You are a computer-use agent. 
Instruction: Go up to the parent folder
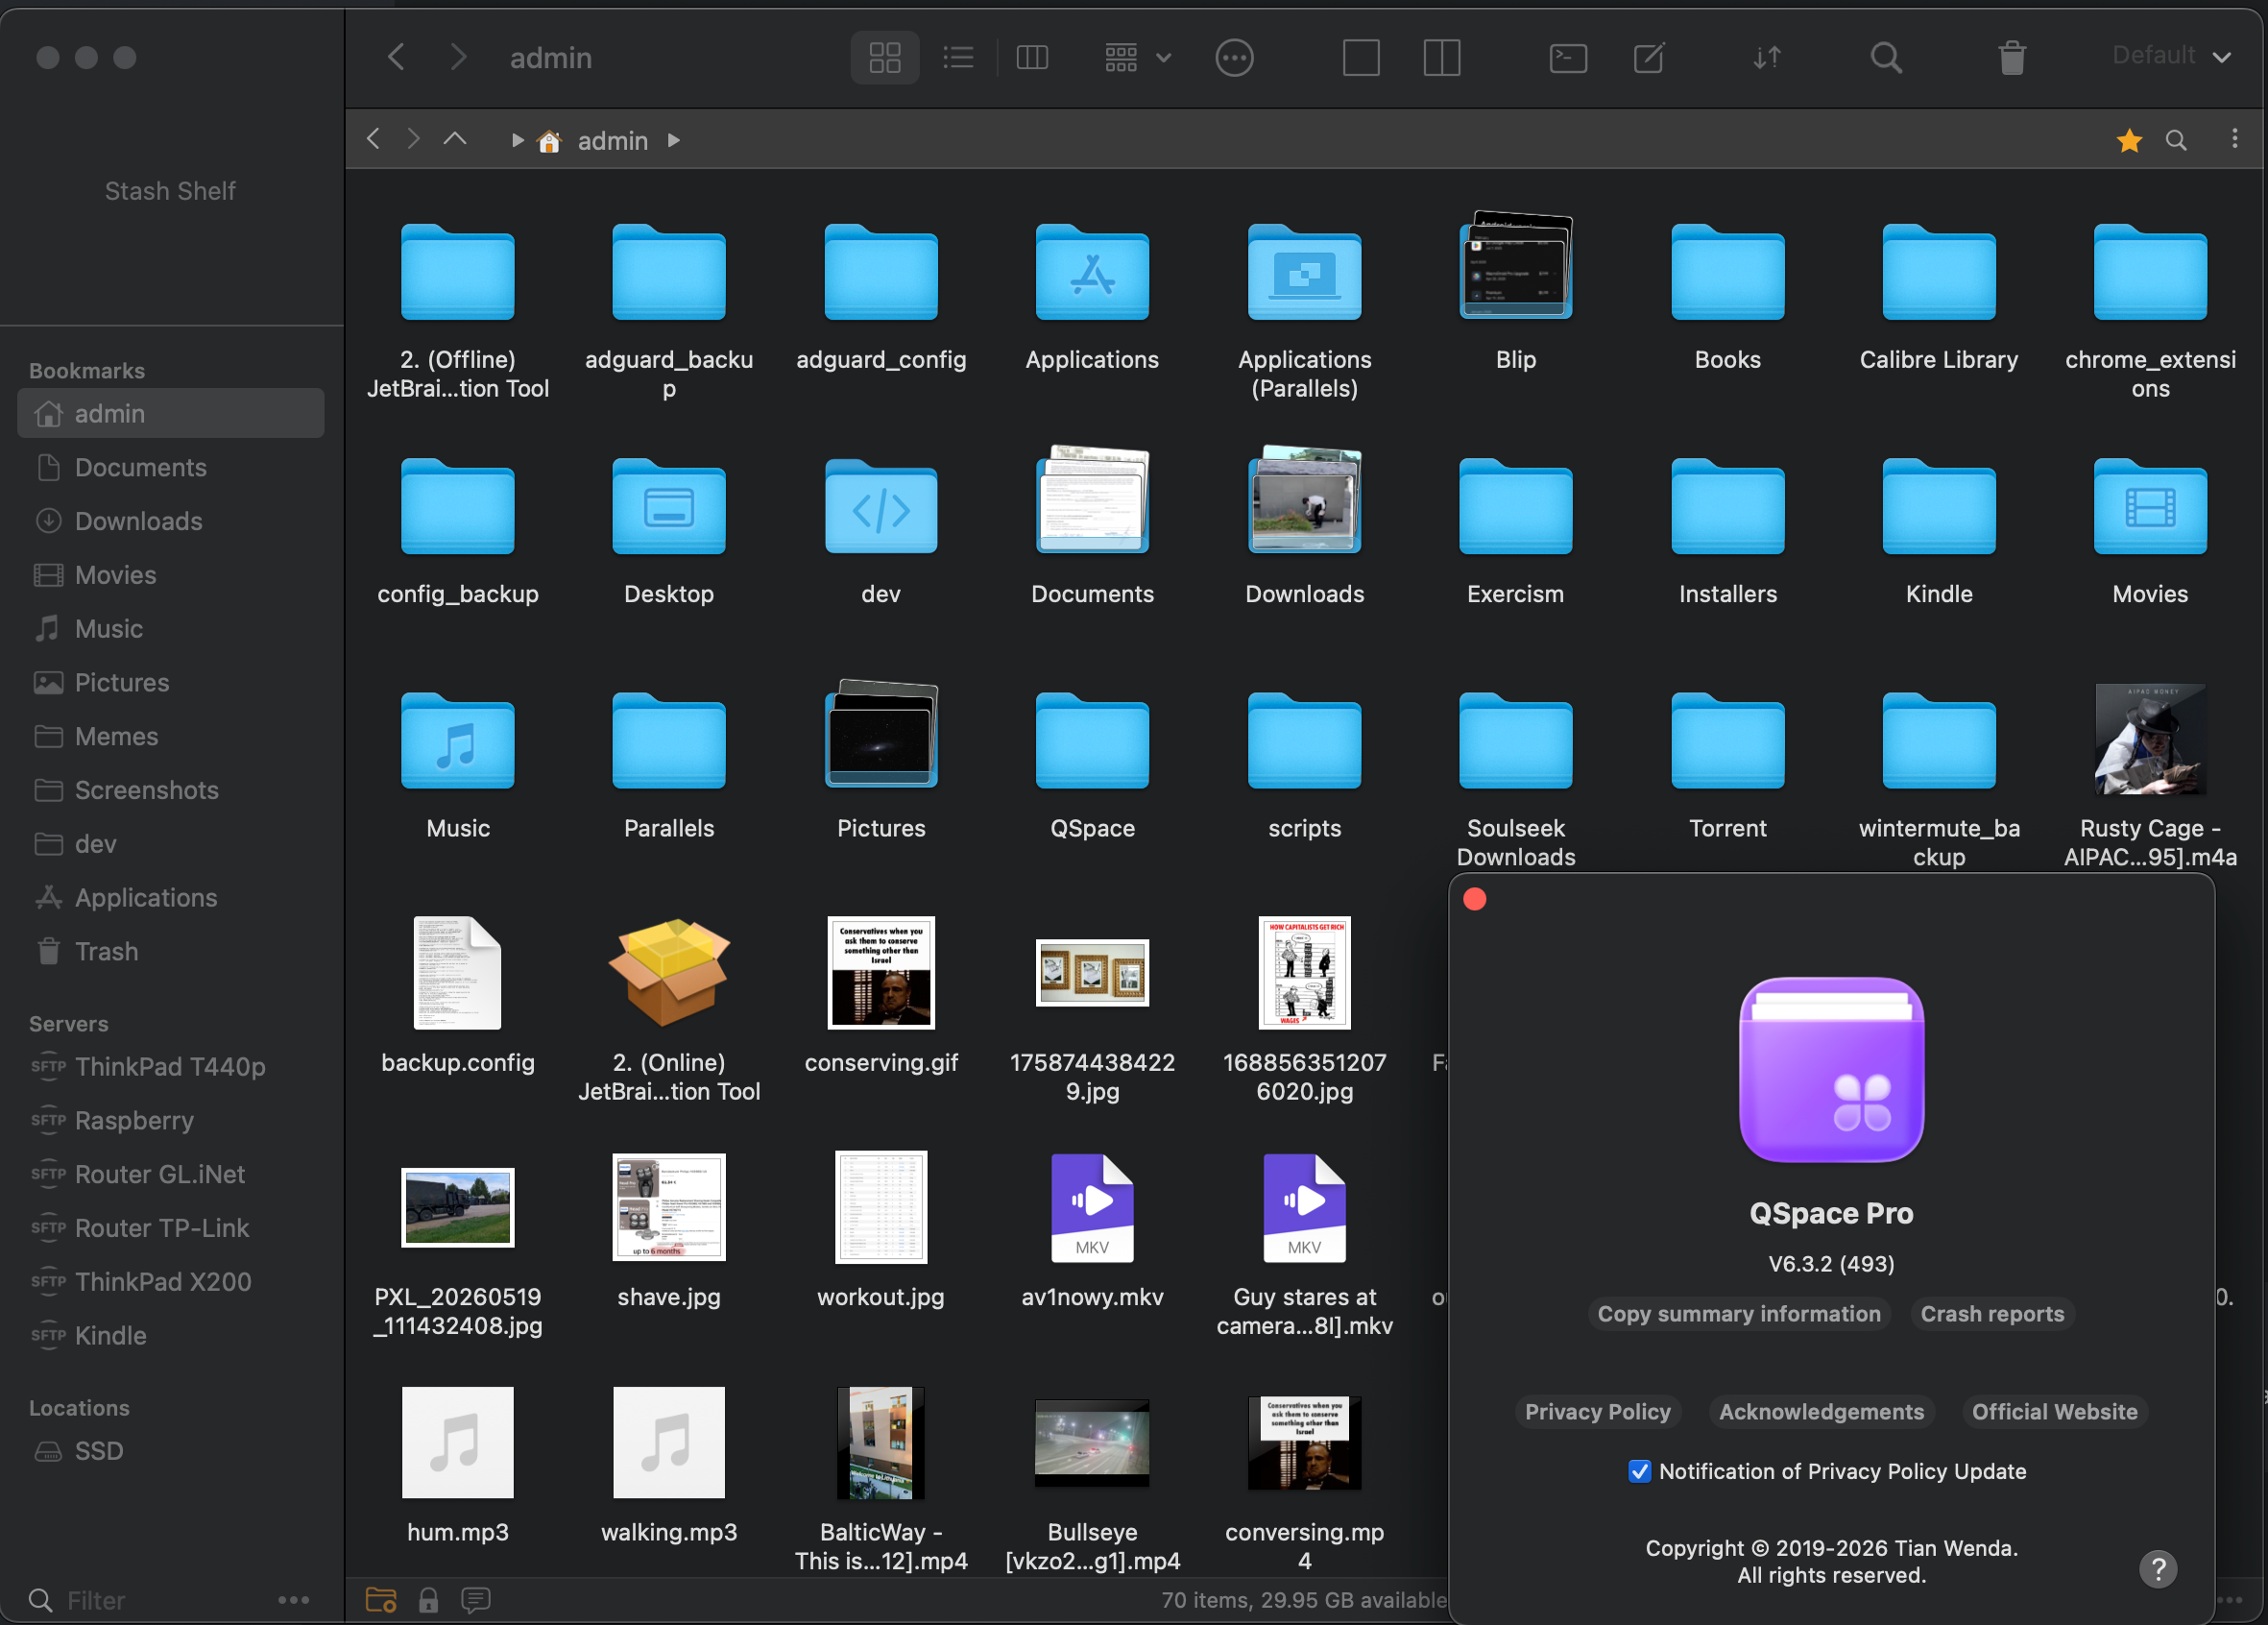click(455, 139)
